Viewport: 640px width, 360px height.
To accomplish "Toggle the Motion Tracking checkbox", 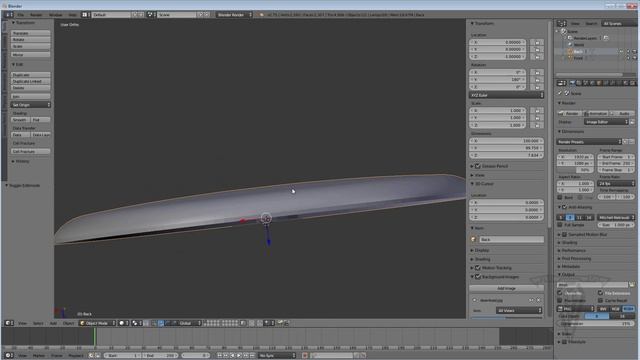I will click(478, 268).
